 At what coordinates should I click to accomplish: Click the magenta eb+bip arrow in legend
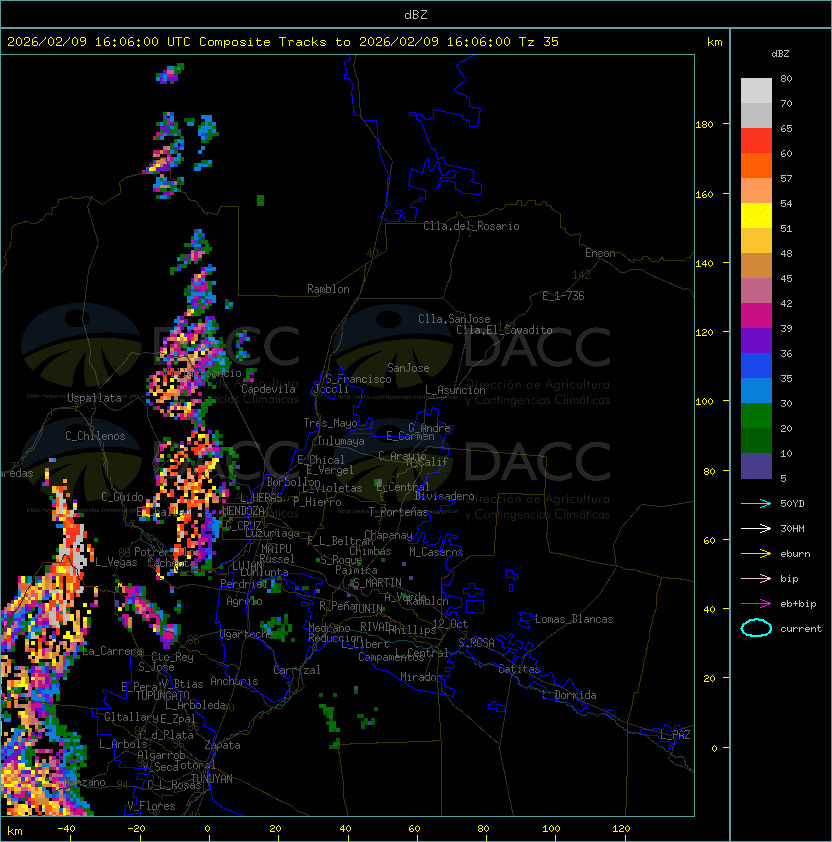click(x=756, y=604)
